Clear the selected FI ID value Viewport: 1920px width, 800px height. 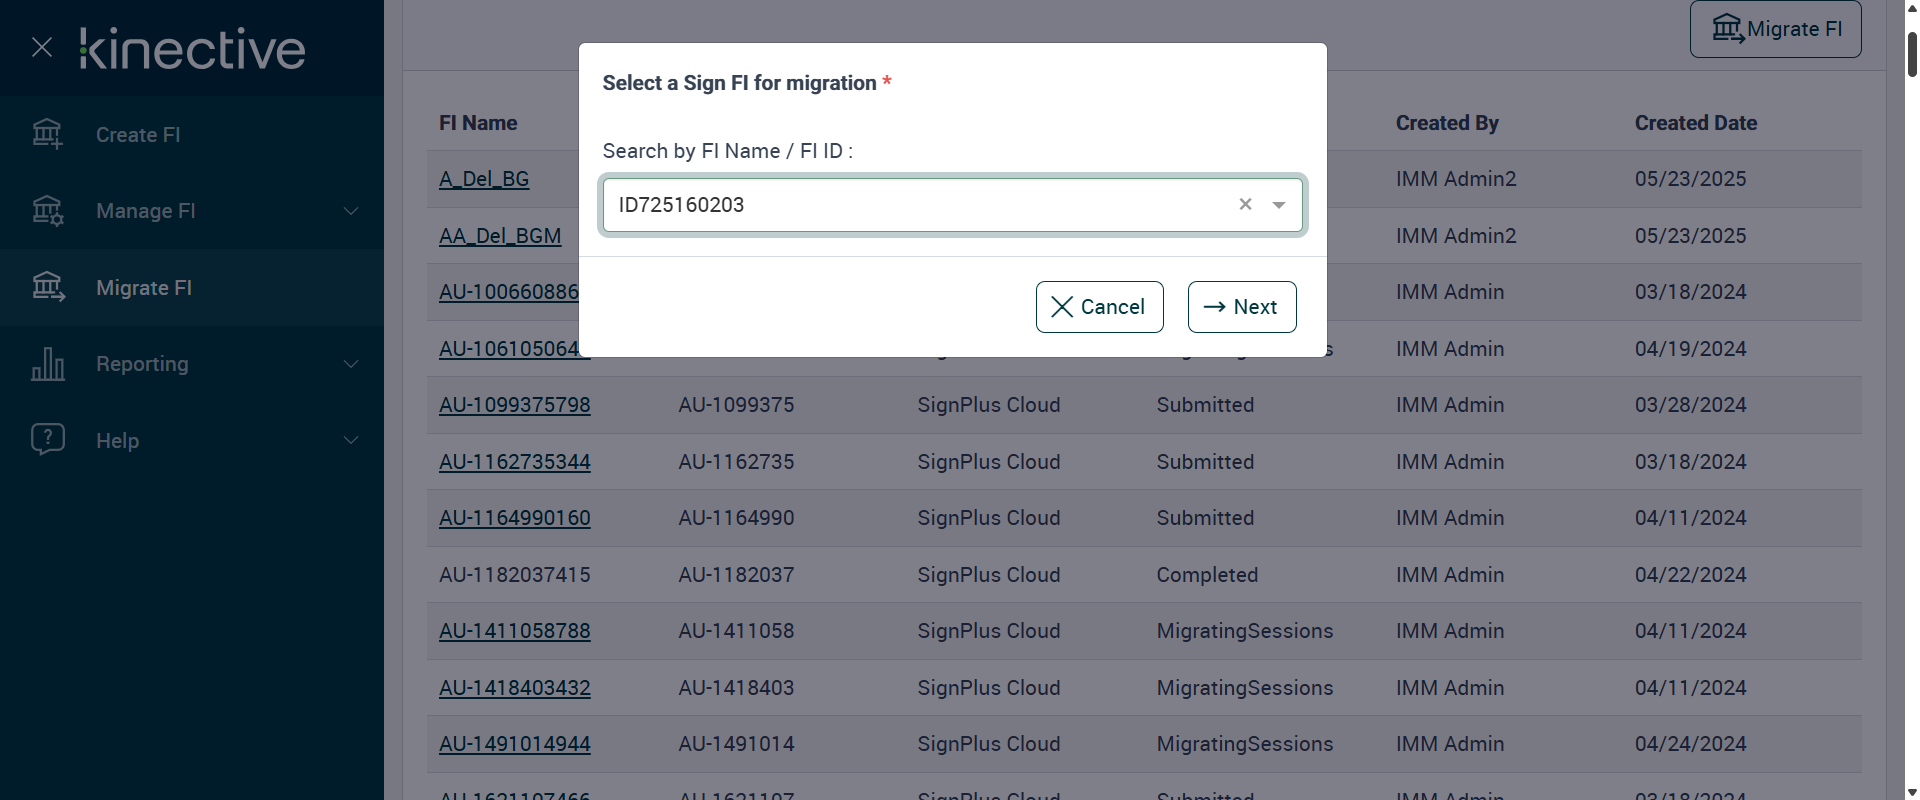pos(1245,204)
